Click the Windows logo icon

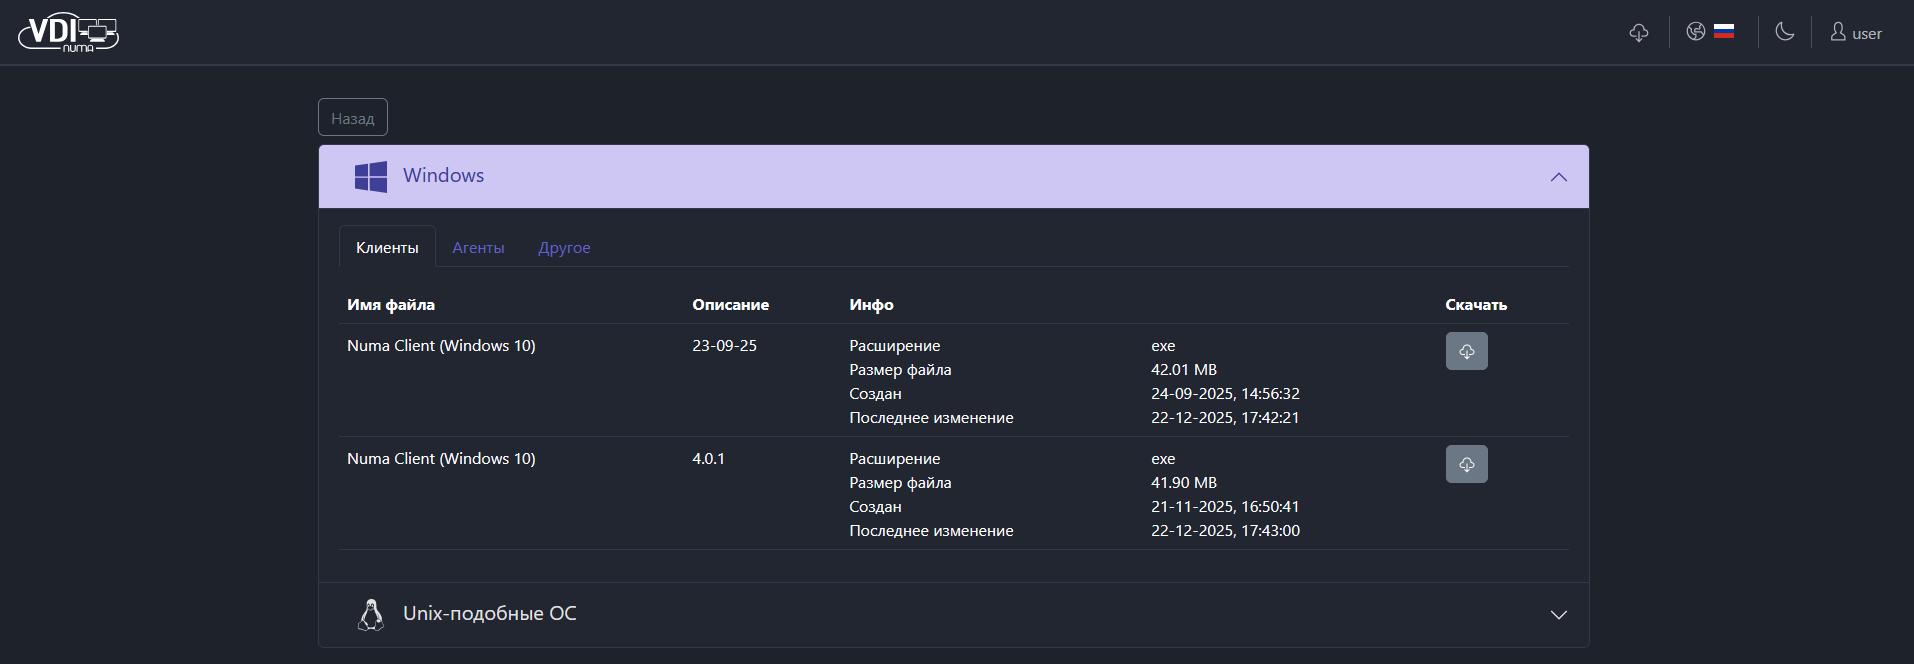[371, 177]
